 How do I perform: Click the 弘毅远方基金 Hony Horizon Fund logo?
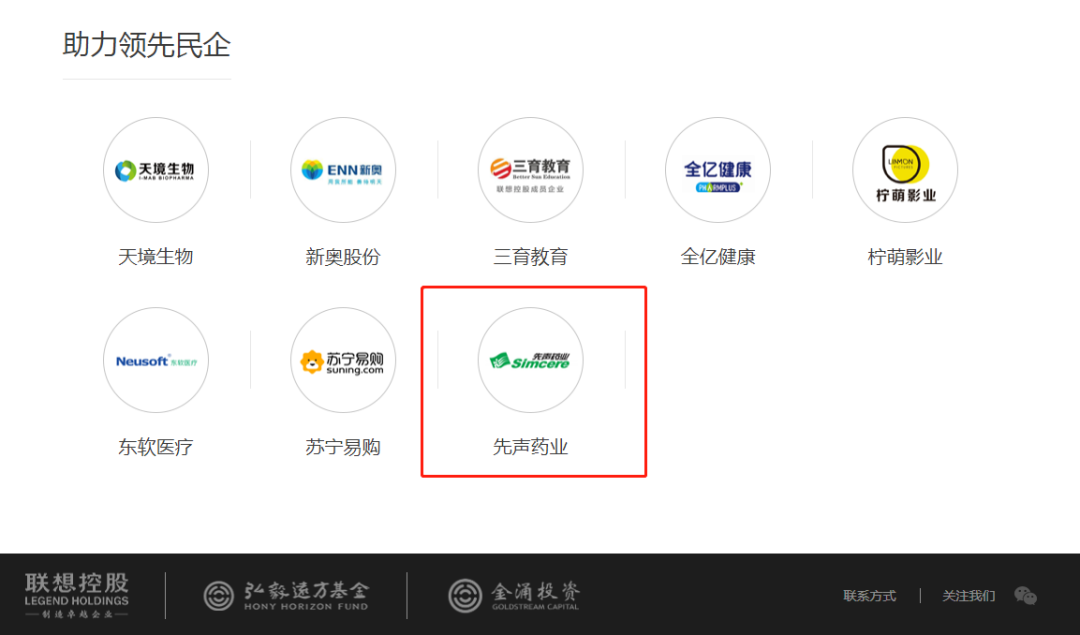tap(286, 596)
